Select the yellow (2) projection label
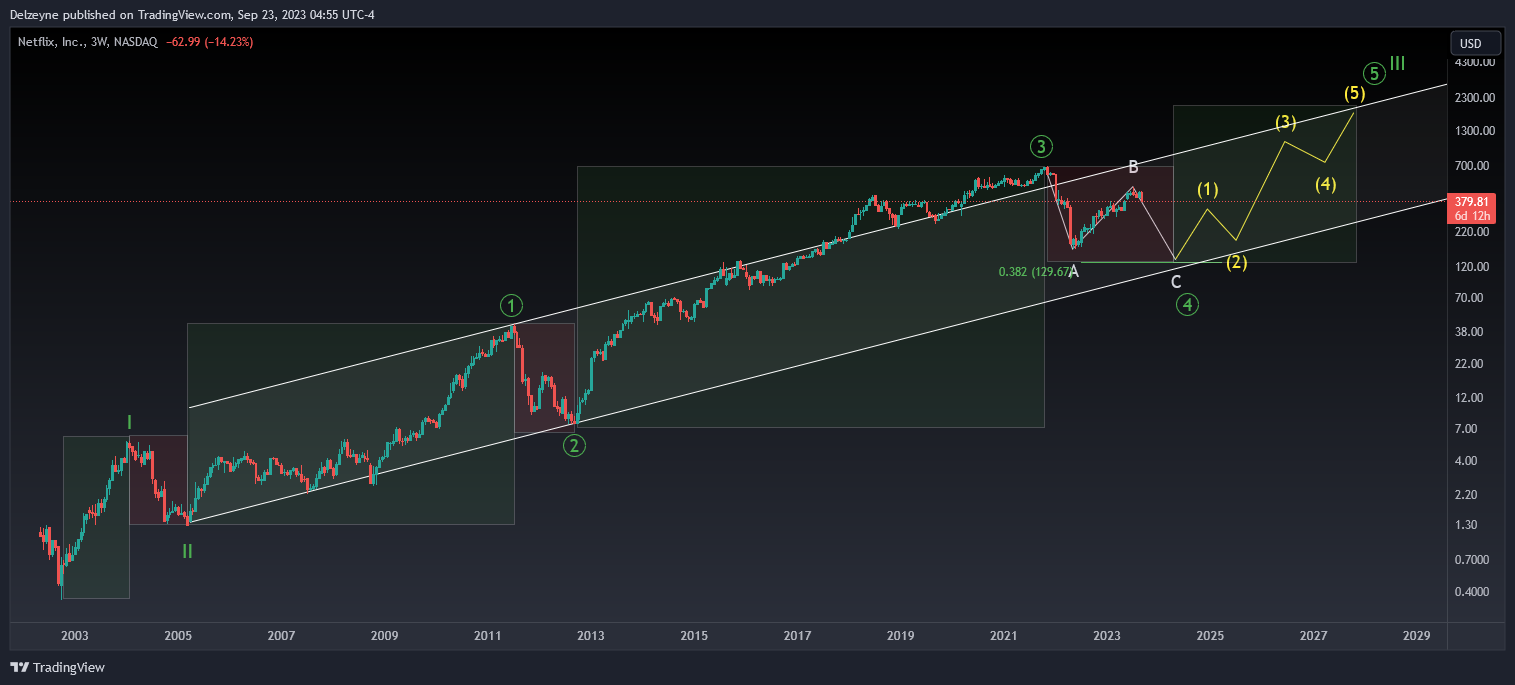Viewport: 1515px width, 685px height. [x=1237, y=262]
